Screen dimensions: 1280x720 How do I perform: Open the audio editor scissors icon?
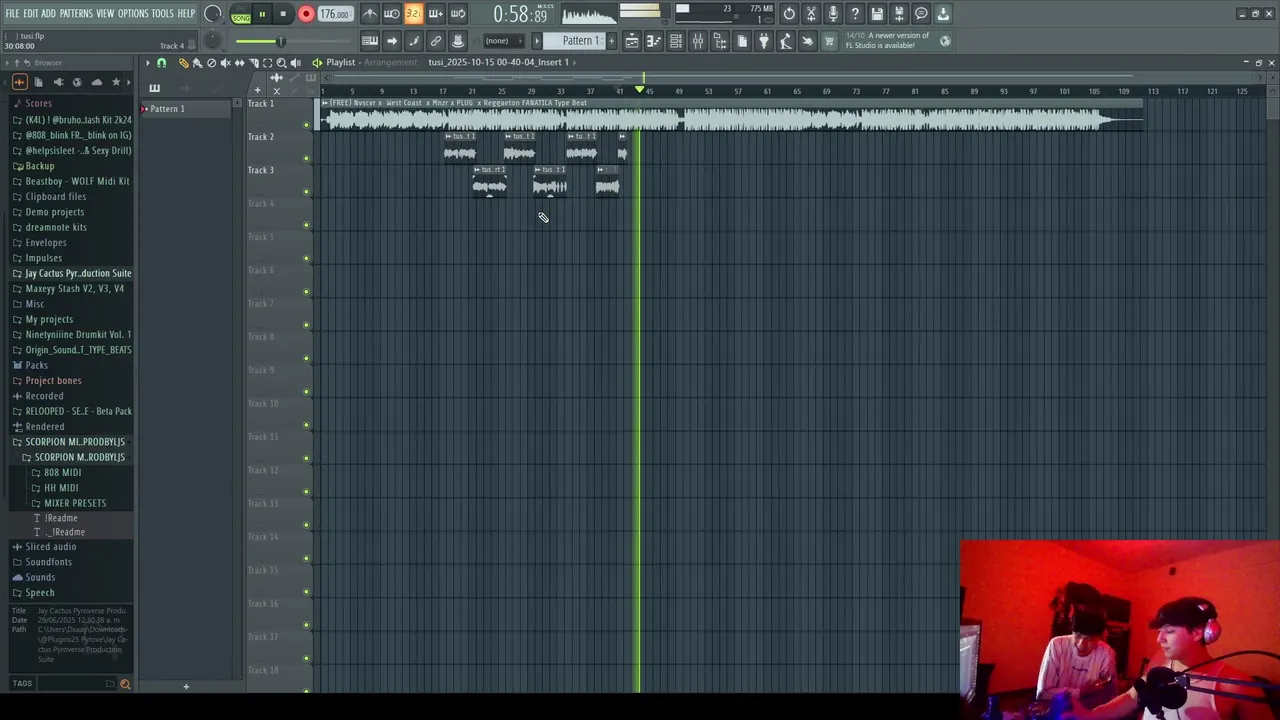[x=811, y=14]
